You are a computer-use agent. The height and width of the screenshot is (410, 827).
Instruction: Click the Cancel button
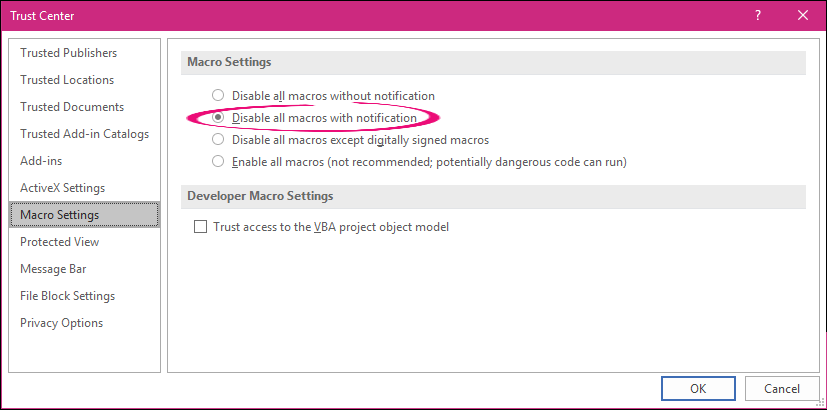click(x=782, y=388)
